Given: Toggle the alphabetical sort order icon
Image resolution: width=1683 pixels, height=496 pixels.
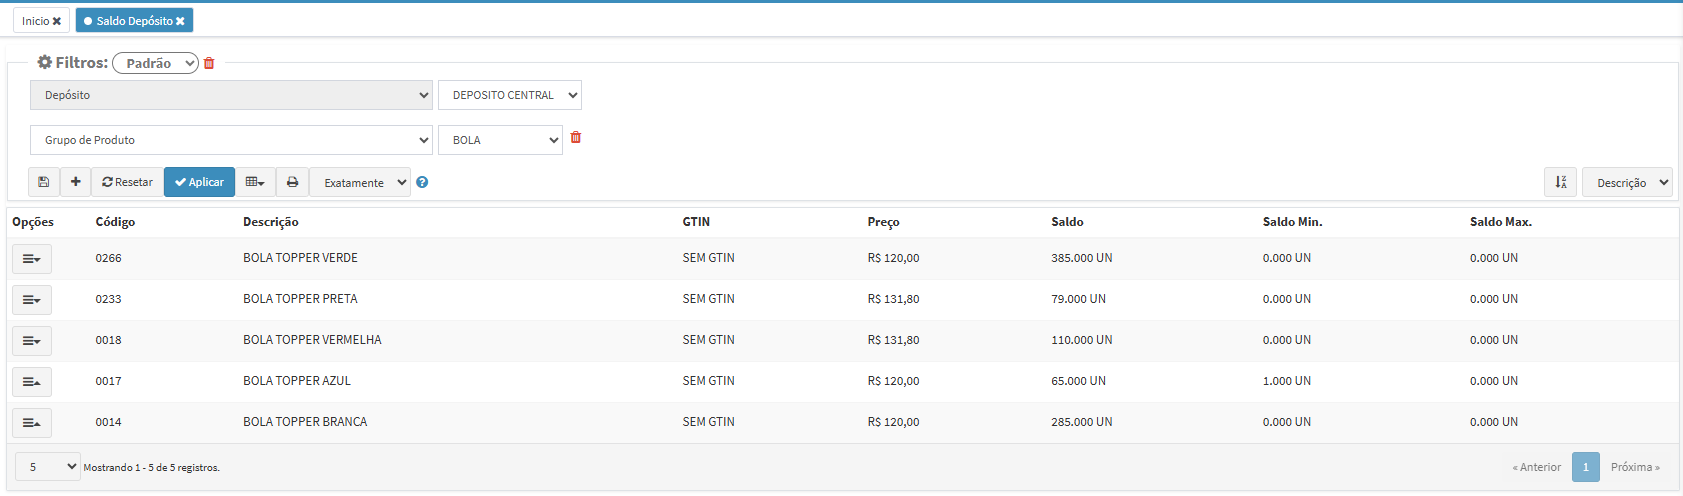Looking at the screenshot, I should 1560,182.
